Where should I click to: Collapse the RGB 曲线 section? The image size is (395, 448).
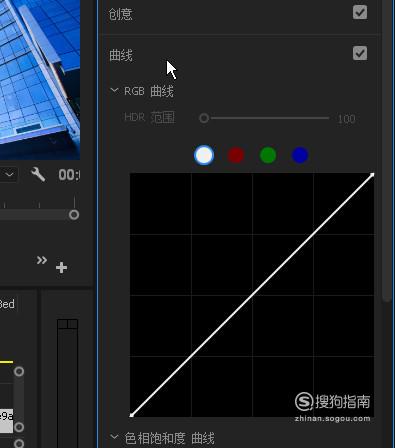point(114,90)
